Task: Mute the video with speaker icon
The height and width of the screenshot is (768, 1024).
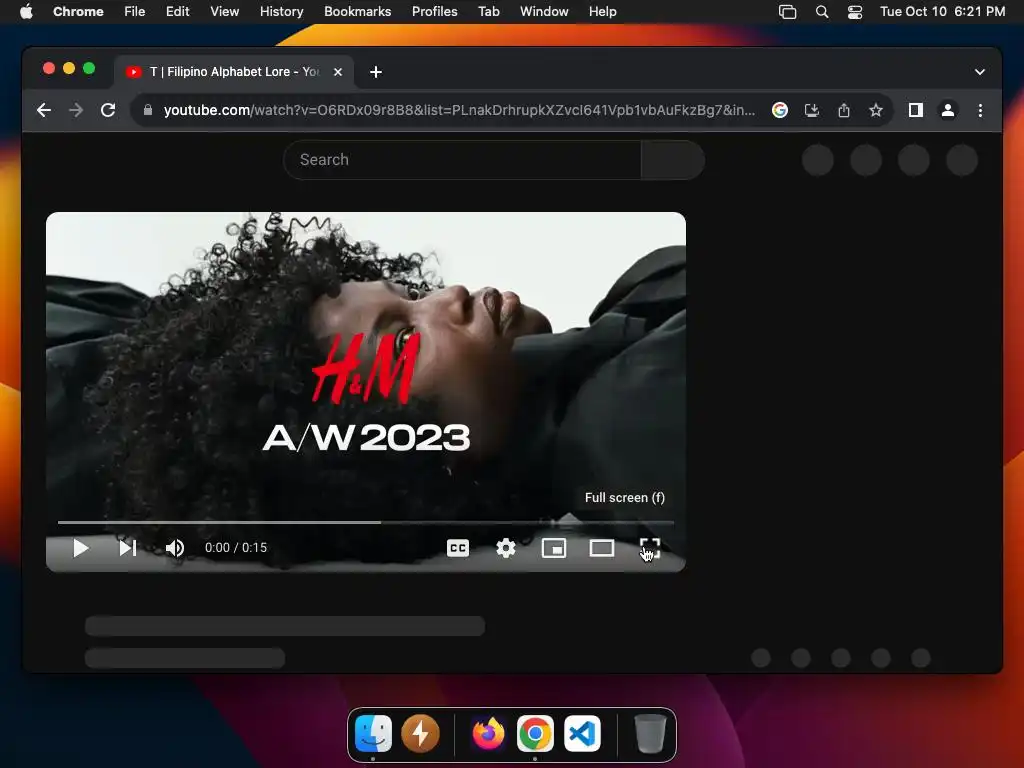Action: 174,548
